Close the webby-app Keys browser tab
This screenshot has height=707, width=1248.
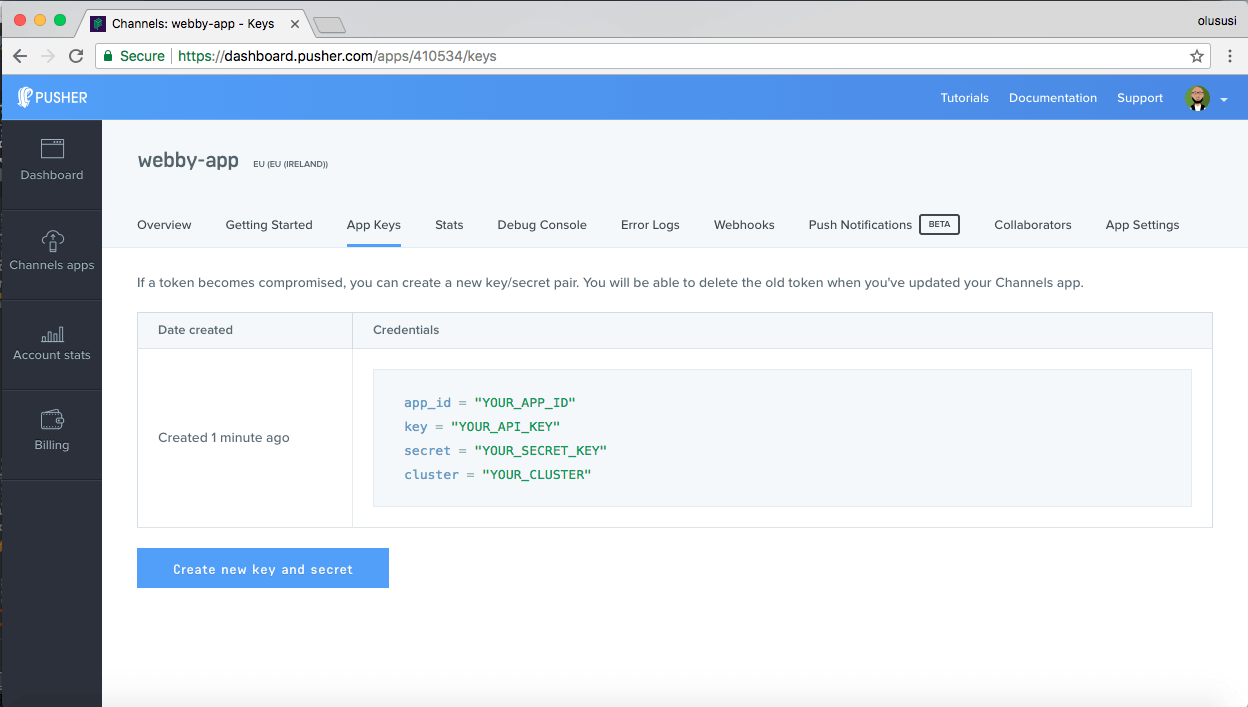click(295, 23)
